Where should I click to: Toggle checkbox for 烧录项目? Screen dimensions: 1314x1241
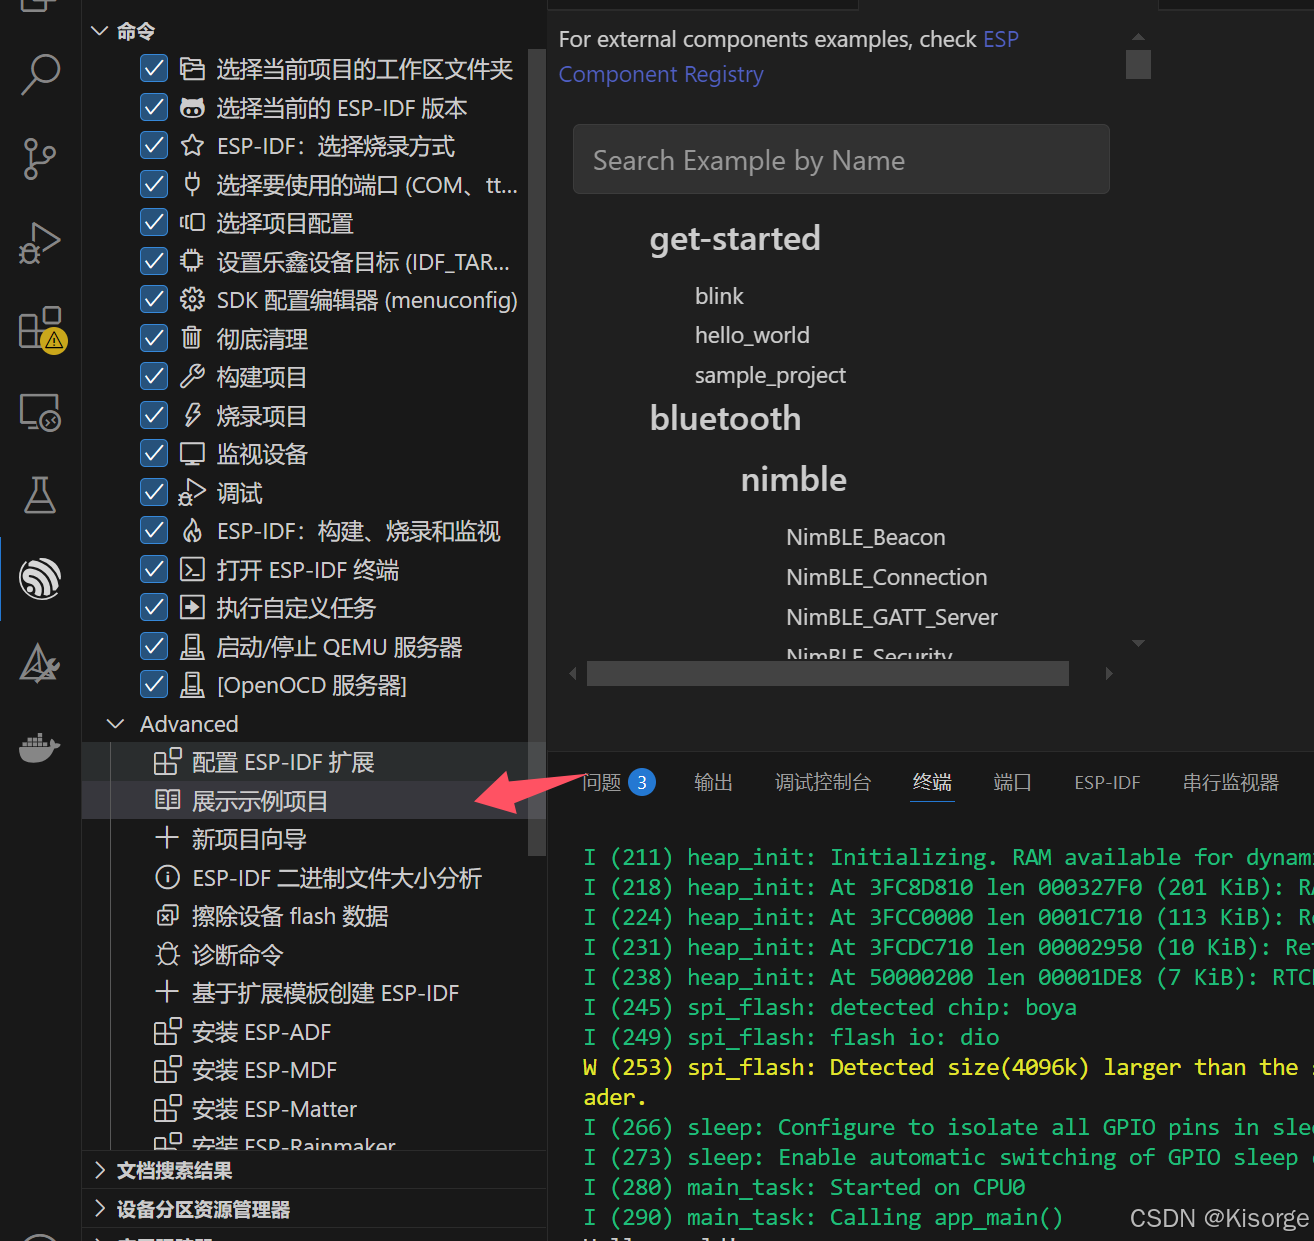pyautogui.click(x=154, y=415)
